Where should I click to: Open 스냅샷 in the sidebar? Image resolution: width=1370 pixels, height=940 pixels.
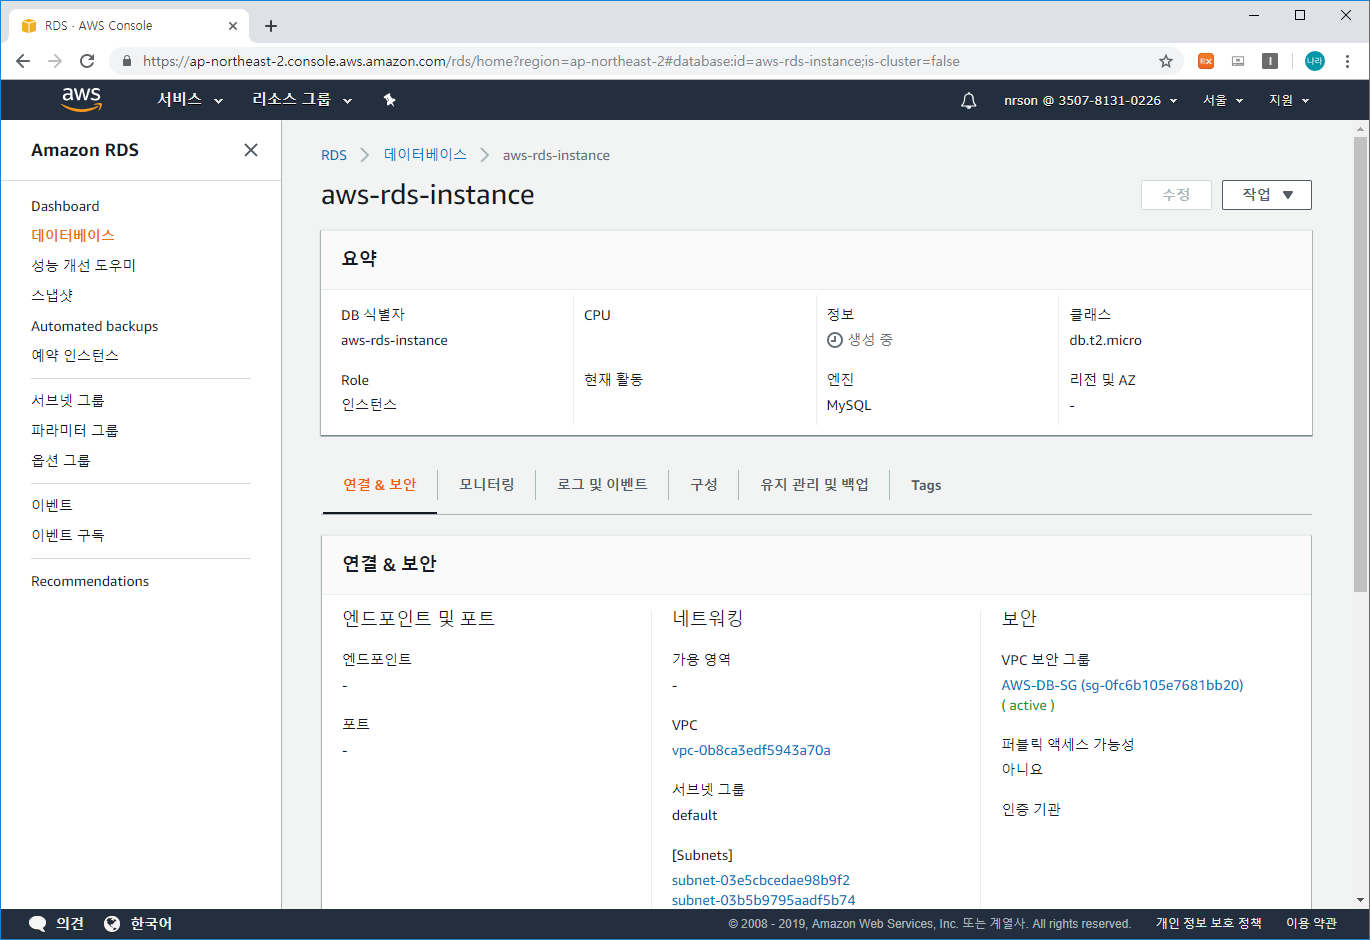(52, 295)
